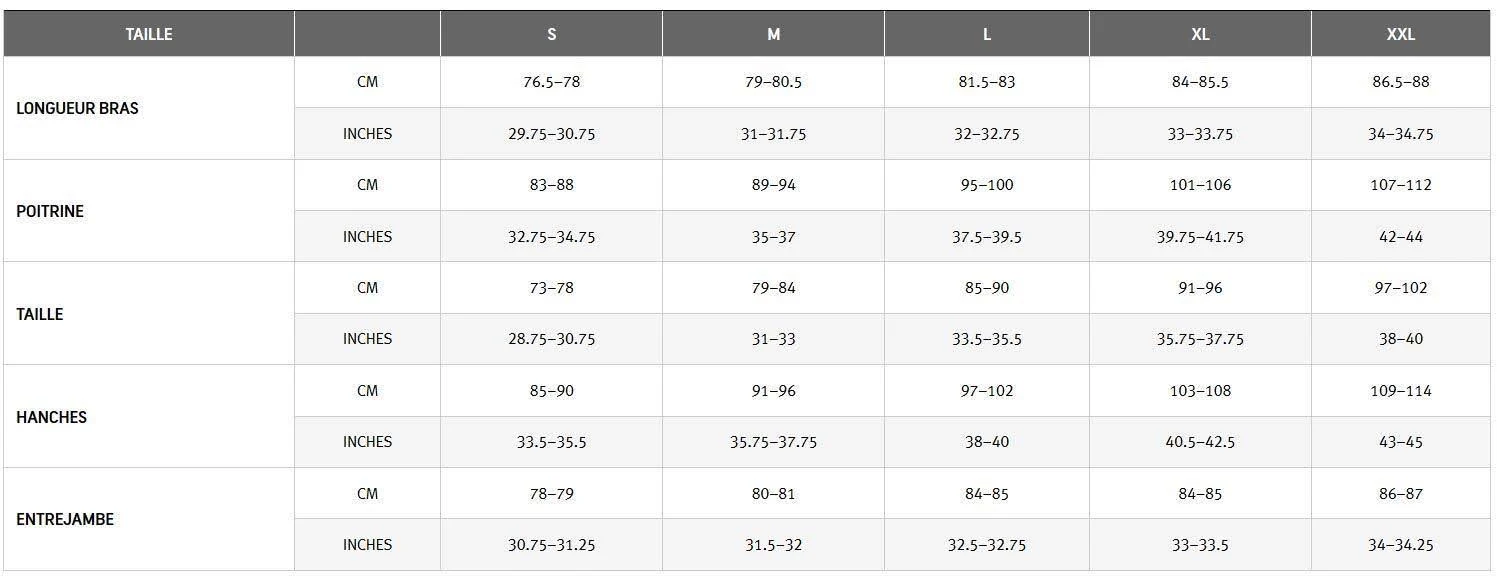
Task: Select the L size column header
Action: [x=987, y=34]
